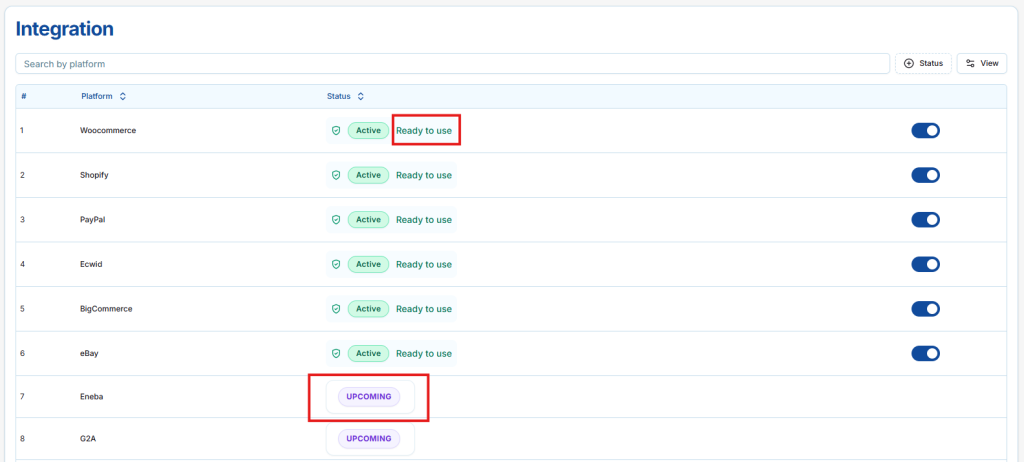1024x462 pixels.
Task: Select the BigCommerce platform row name
Action: 106,309
